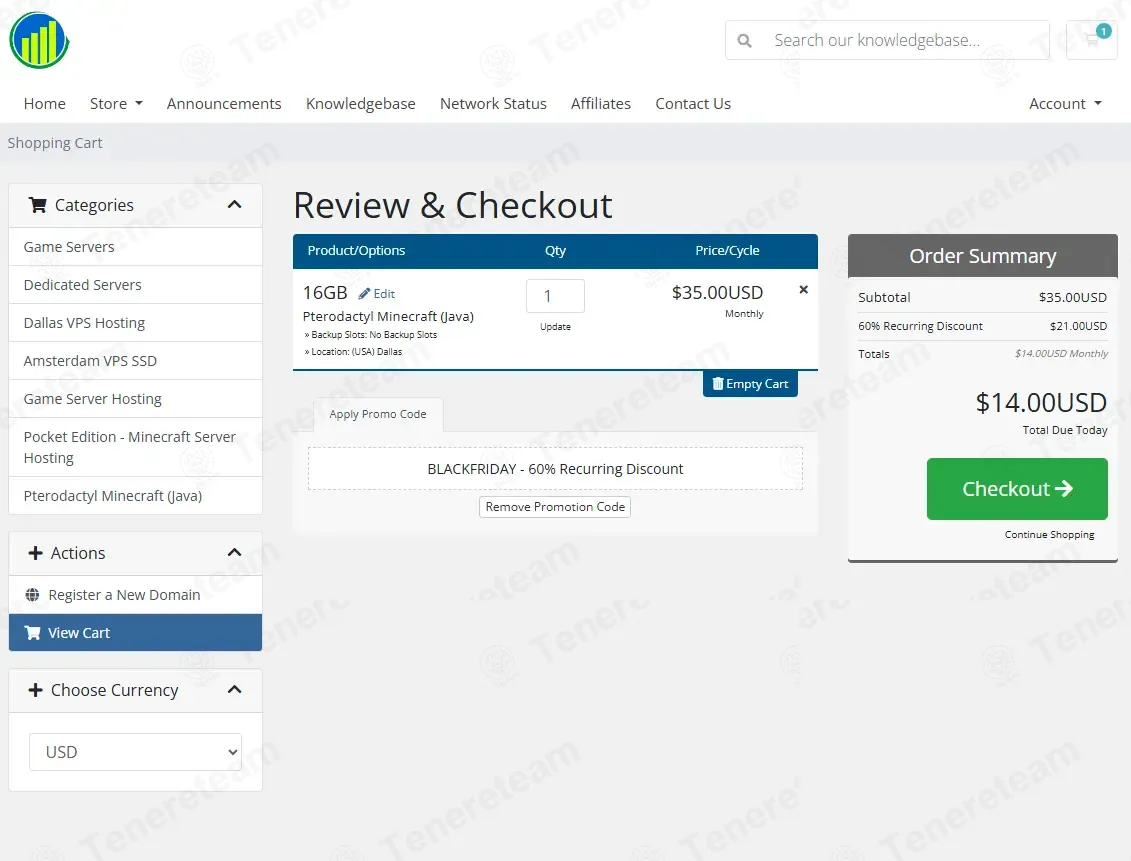Open the Account dropdown menu
This screenshot has width=1131, height=861.
[1065, 104]
